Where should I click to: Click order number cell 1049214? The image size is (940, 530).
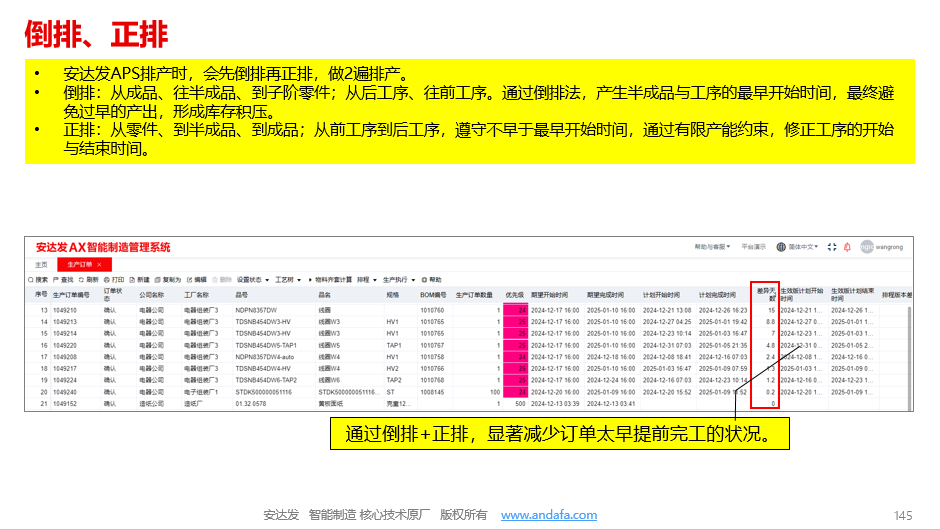[x=65, y=333]
